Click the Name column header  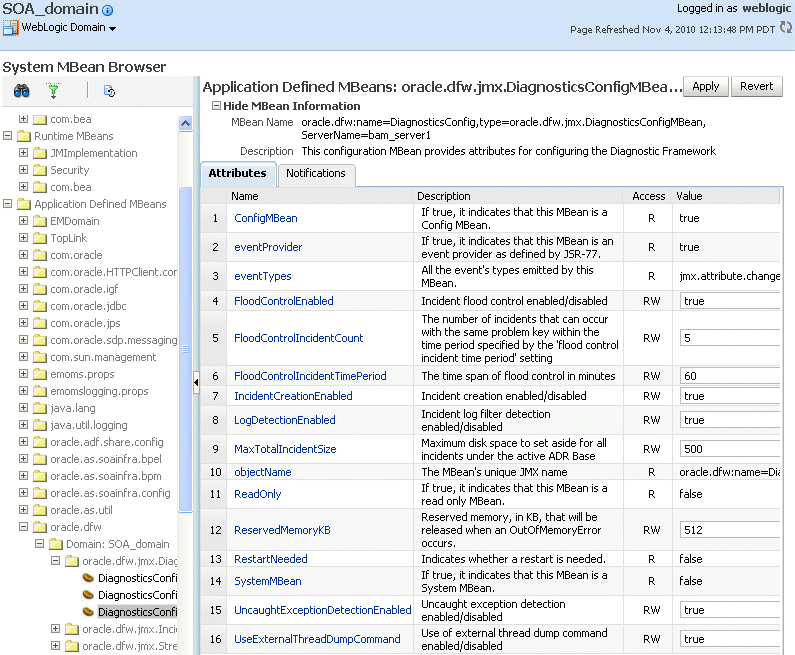[x=244, y=196]
